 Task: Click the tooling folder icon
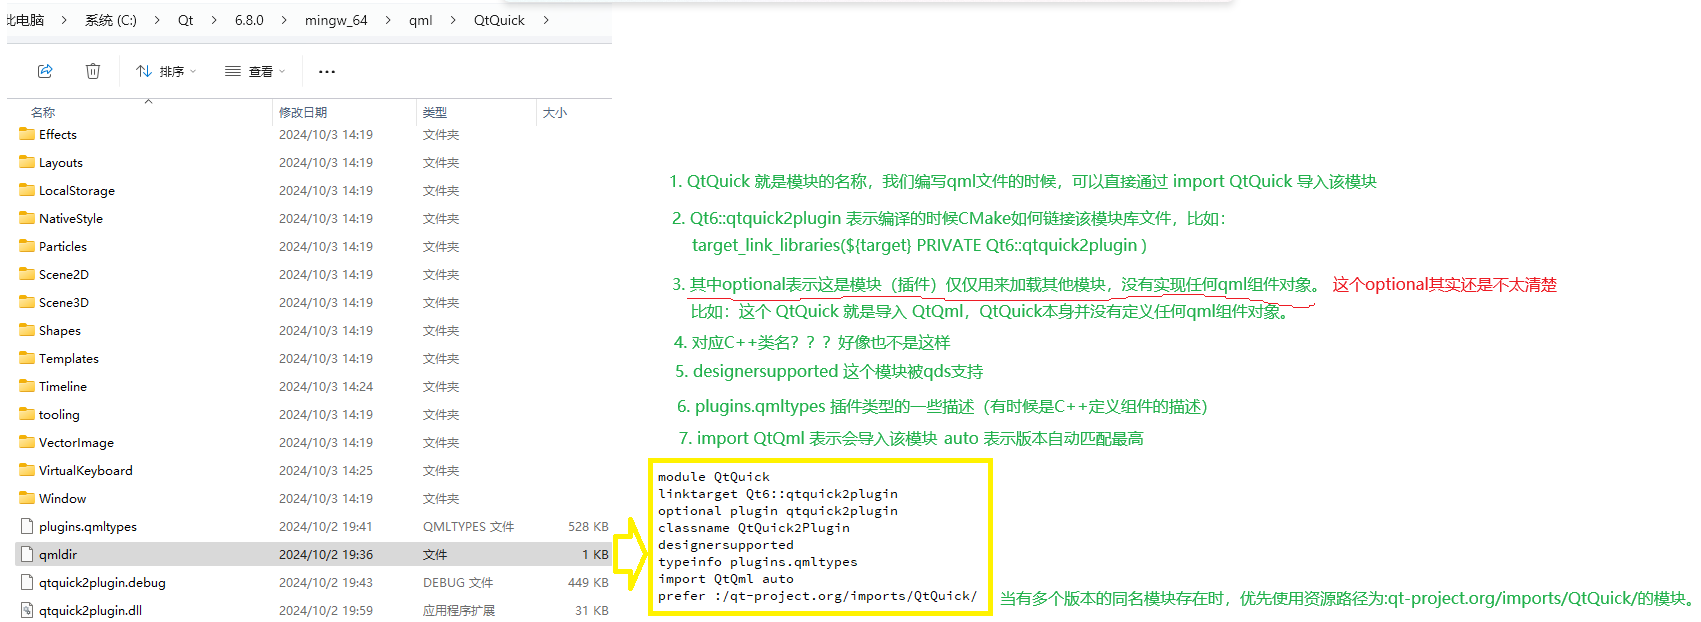pyautogui.click(x=27, y=414)
